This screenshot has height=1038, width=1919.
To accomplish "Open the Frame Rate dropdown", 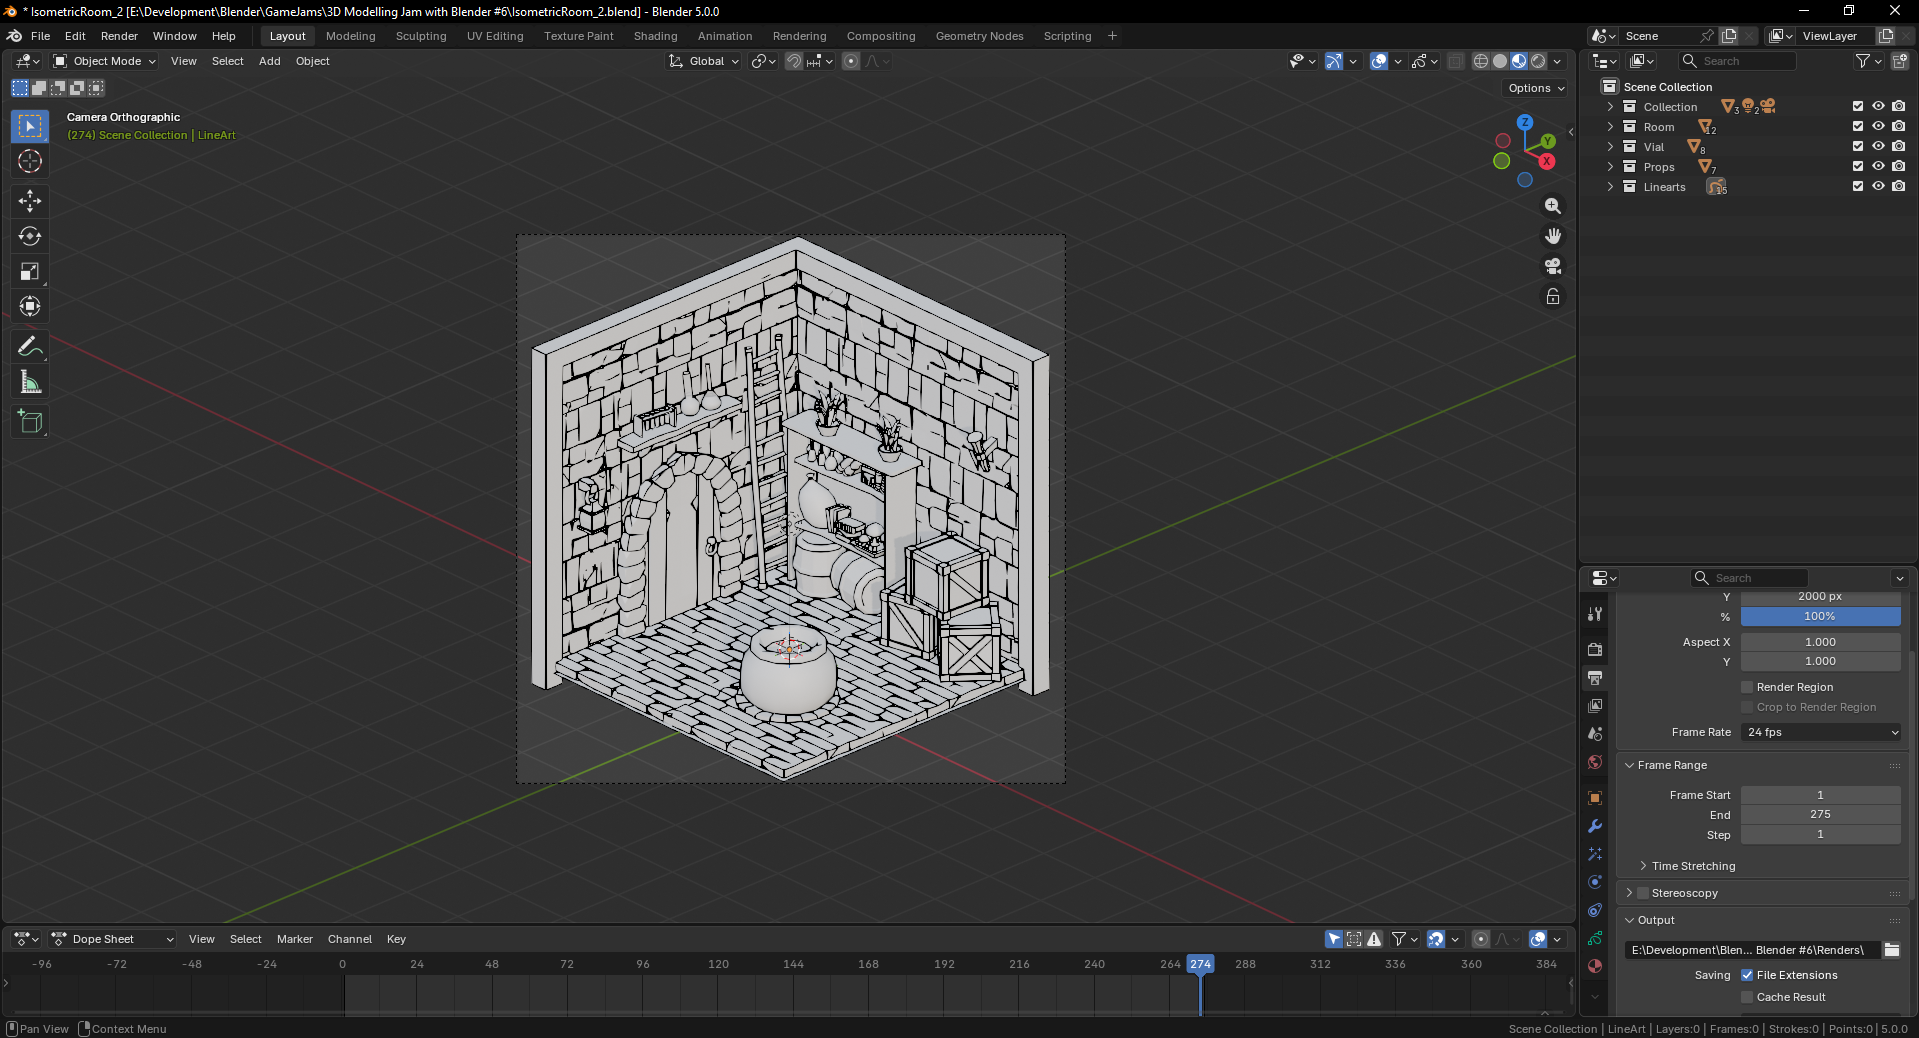I will point(1820,732).
